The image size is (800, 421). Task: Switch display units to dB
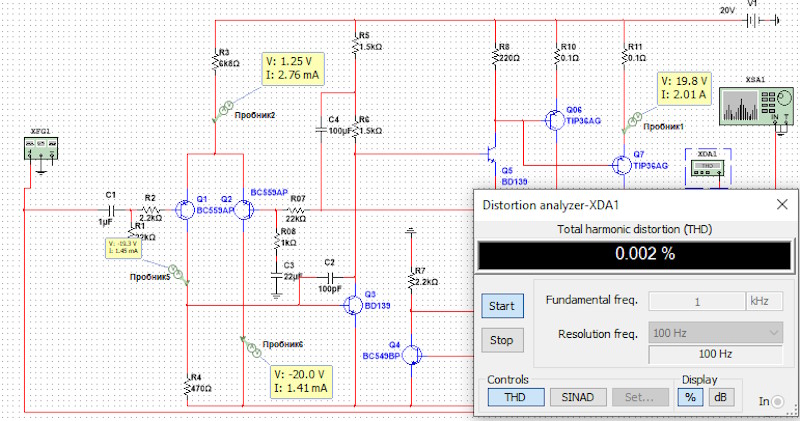click(720, 396)
